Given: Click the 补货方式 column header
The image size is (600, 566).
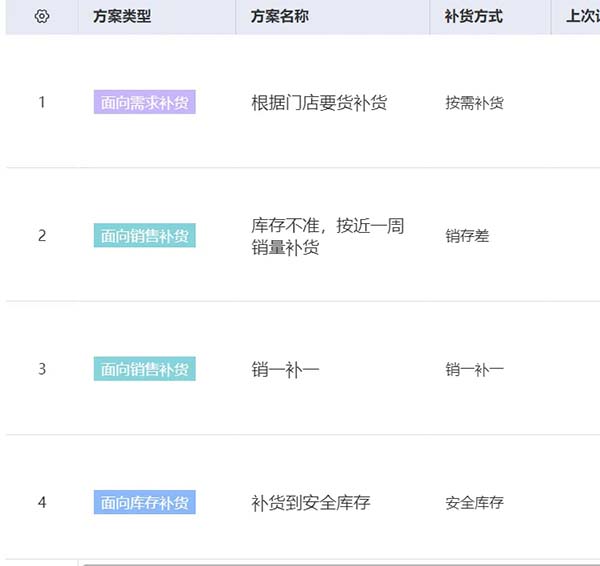Looking at the screenshot, I should (x=473, y=17).
